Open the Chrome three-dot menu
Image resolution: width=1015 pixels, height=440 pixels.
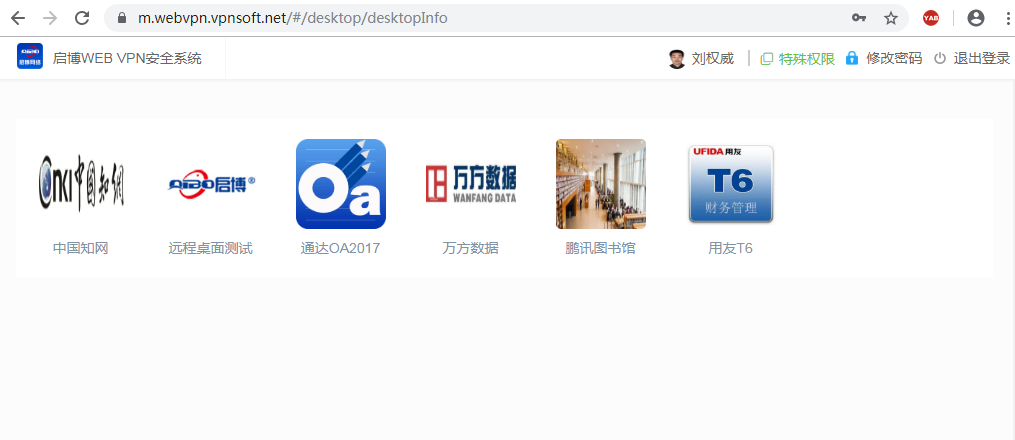[1009, 18]
